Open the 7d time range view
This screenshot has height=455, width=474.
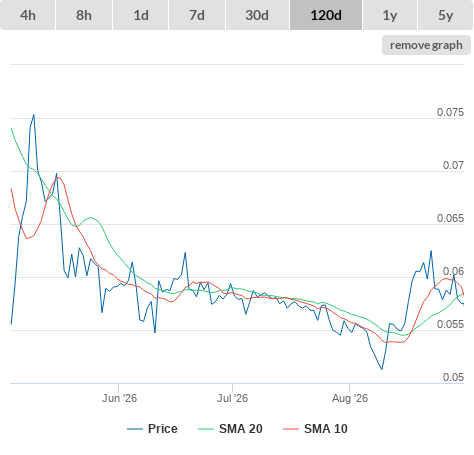tap(197, 15)
